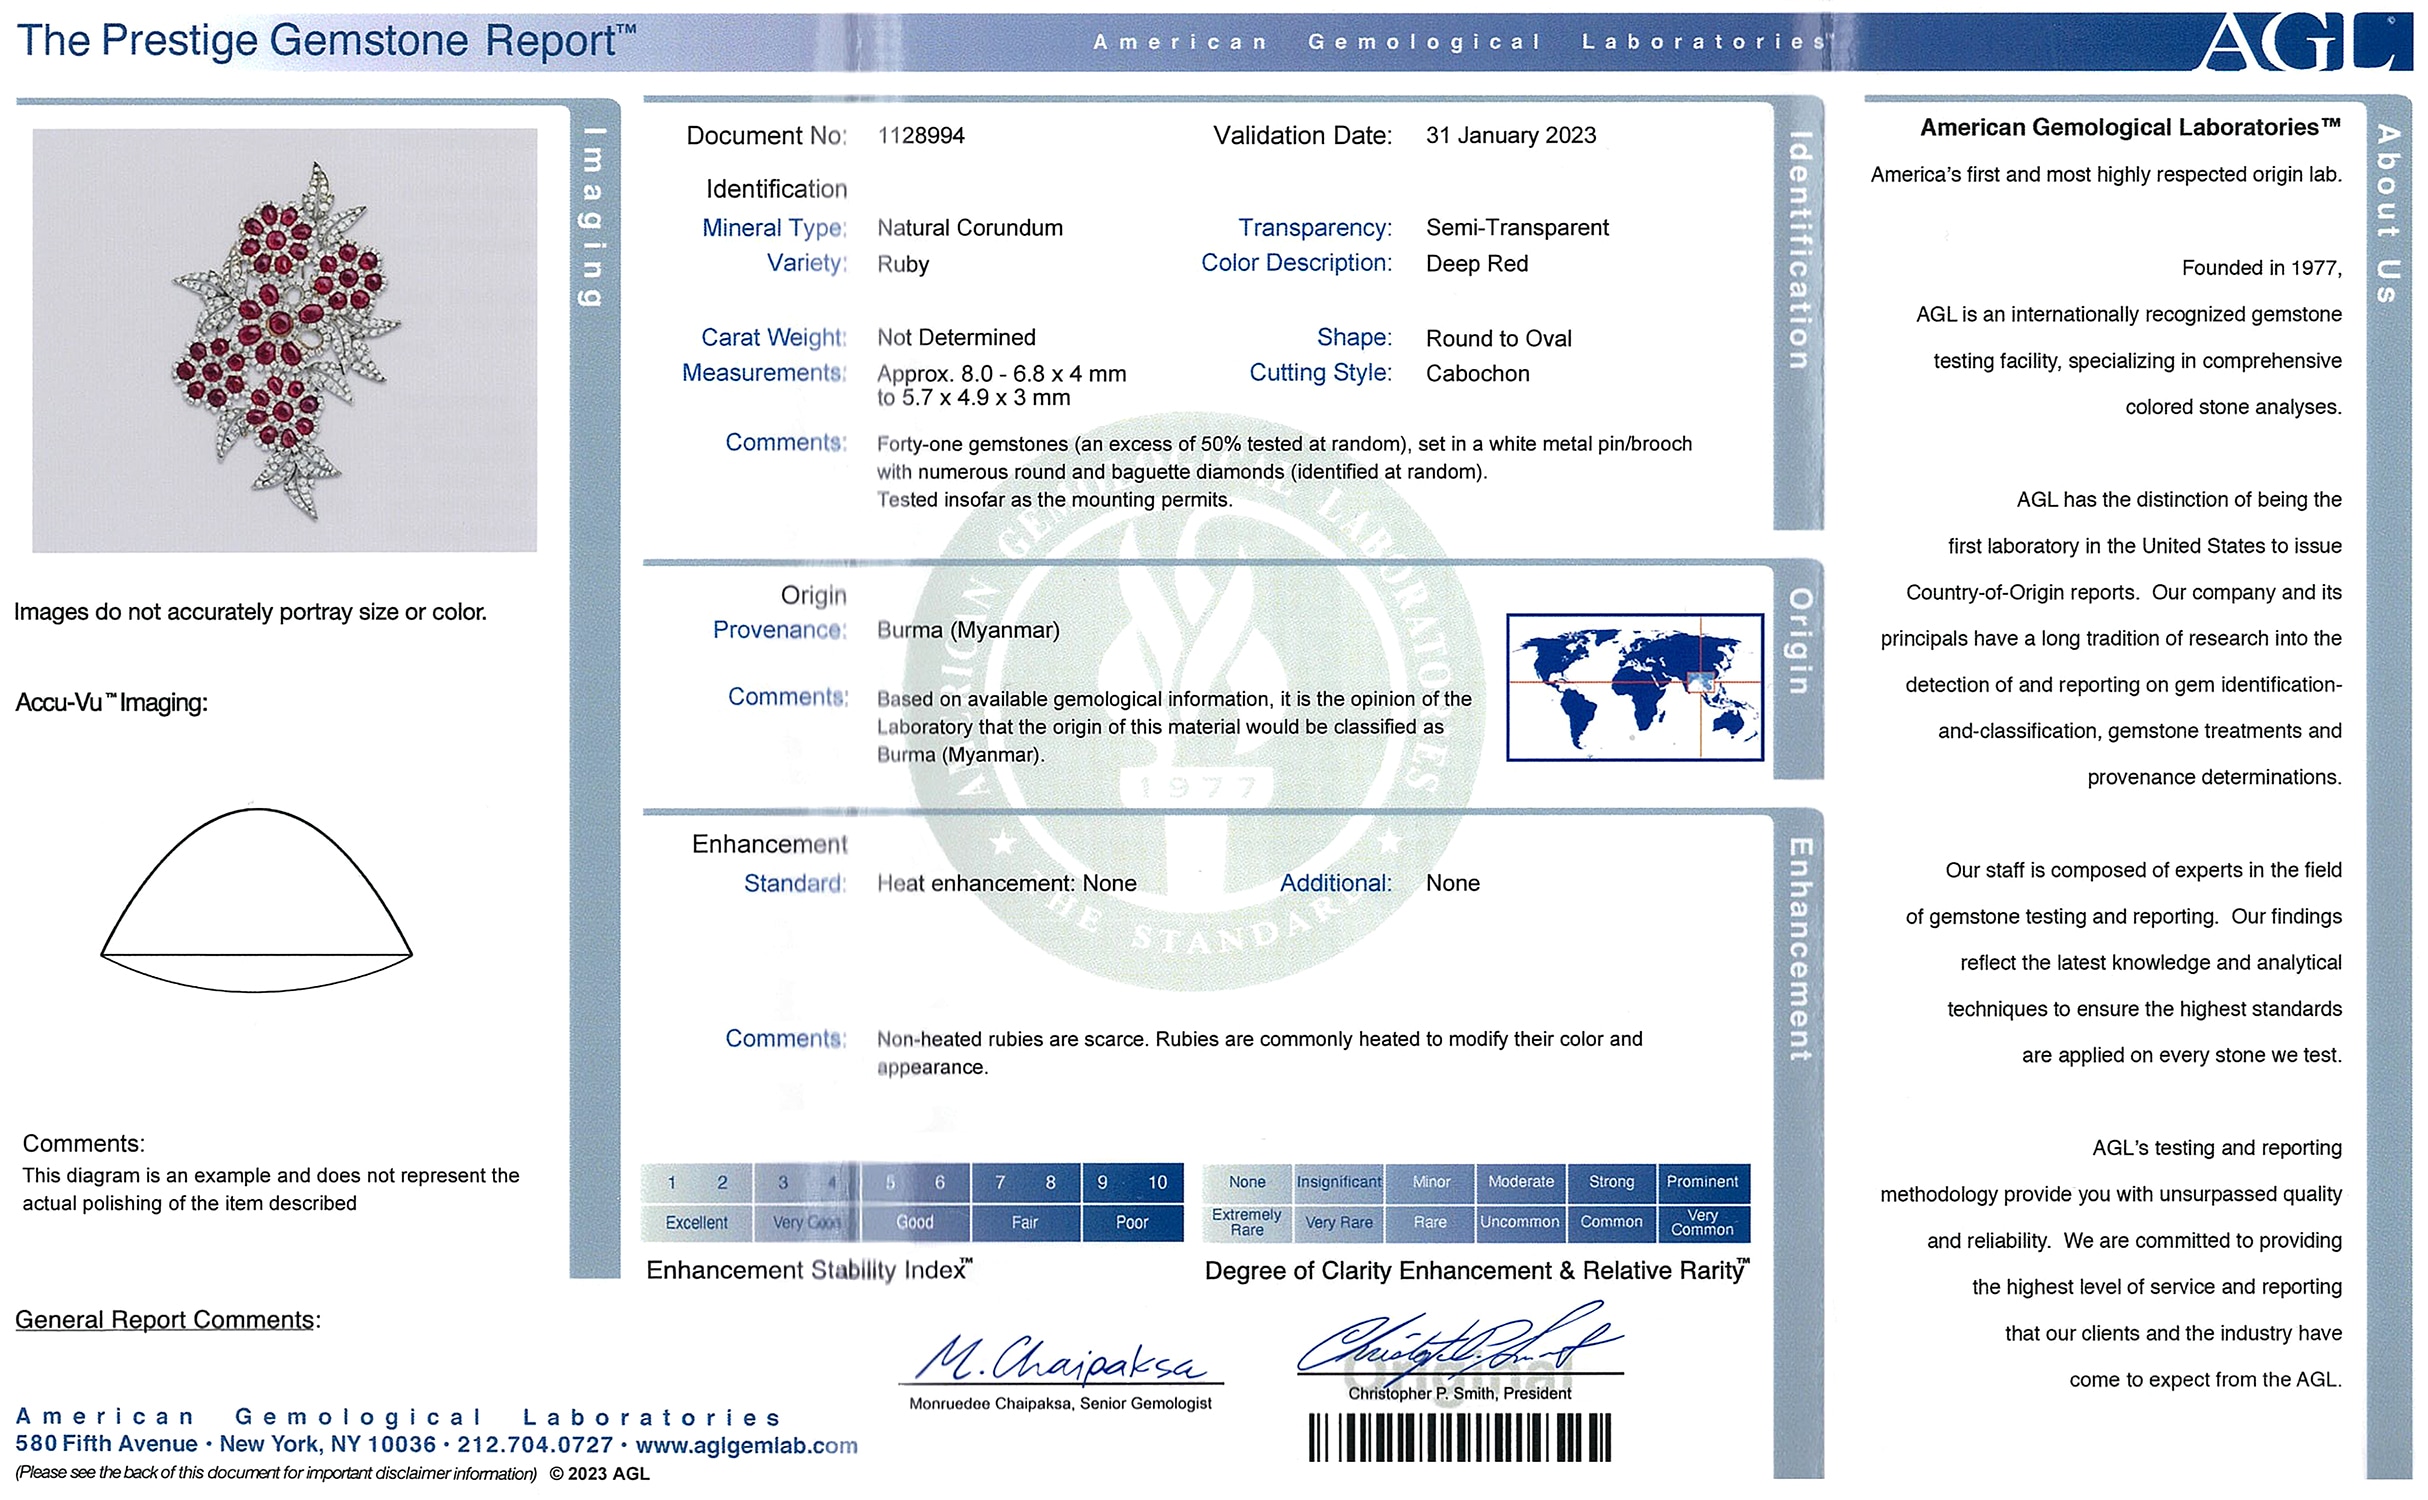
Task: Click Christopher P. Smith's signature
Action: click(x=1458, y=1340)
